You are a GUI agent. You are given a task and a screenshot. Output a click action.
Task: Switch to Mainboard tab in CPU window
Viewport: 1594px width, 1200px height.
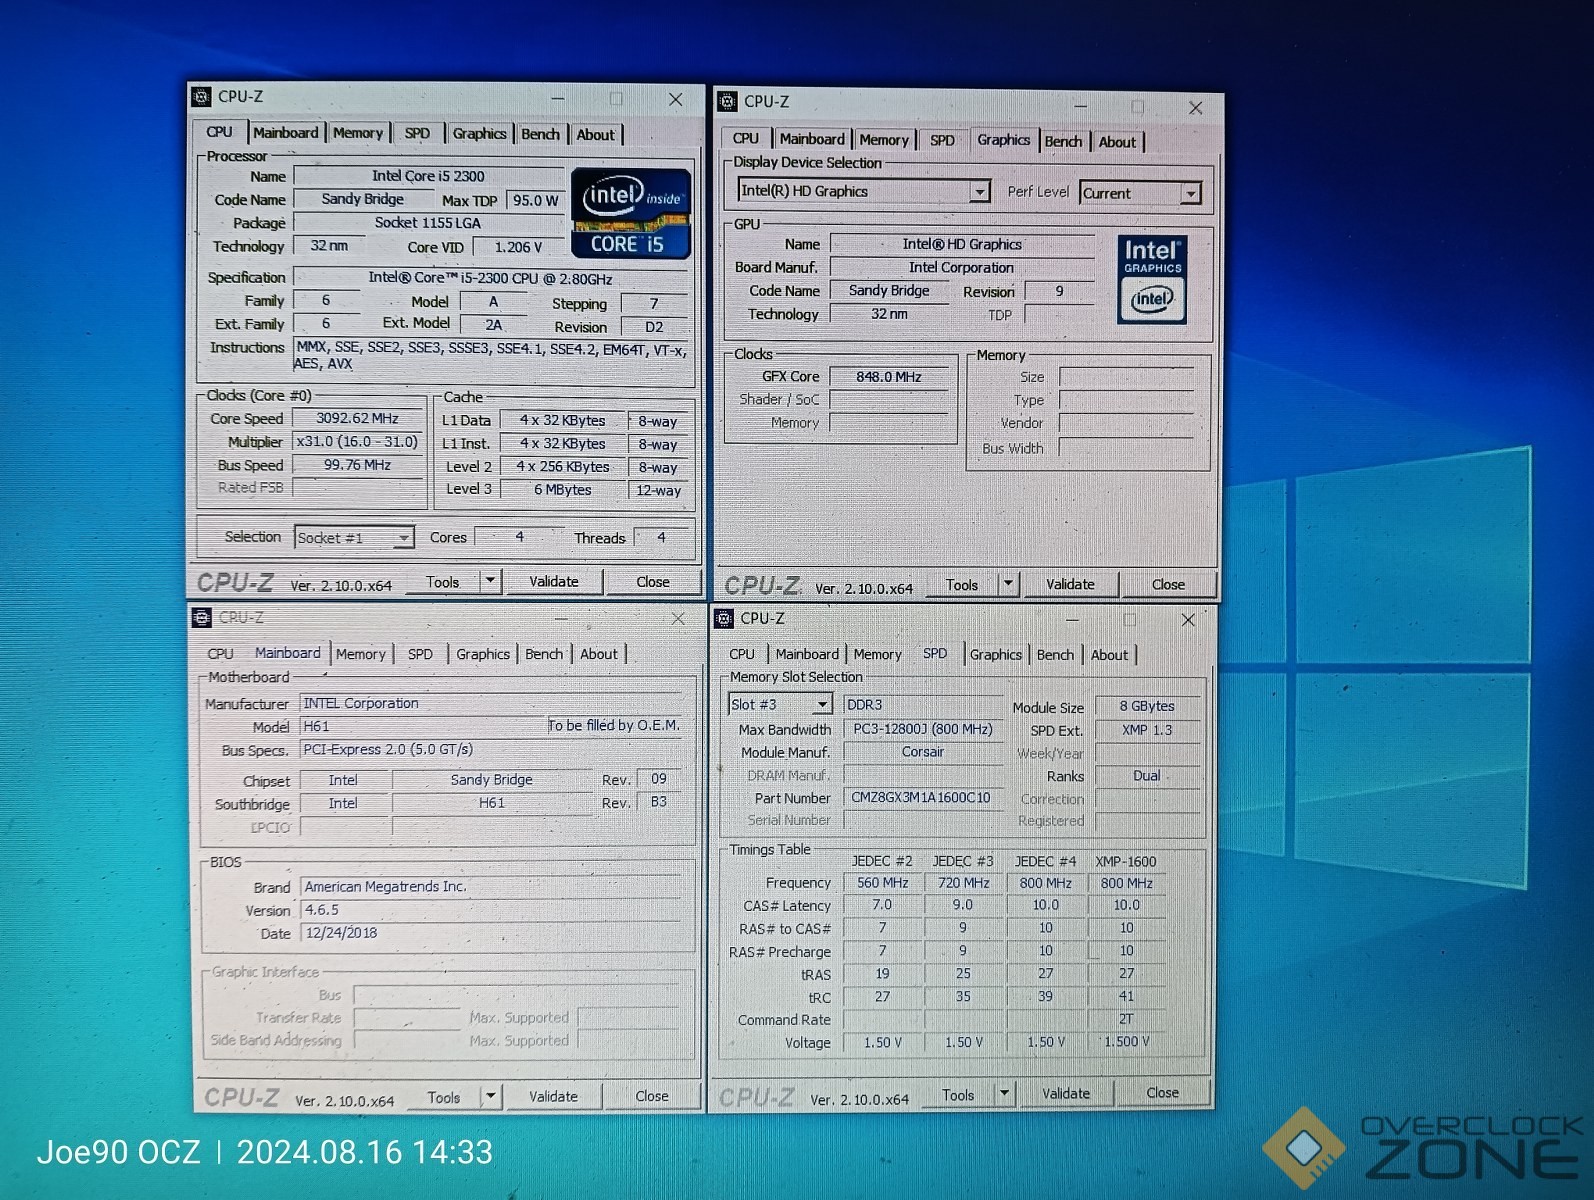285,133
